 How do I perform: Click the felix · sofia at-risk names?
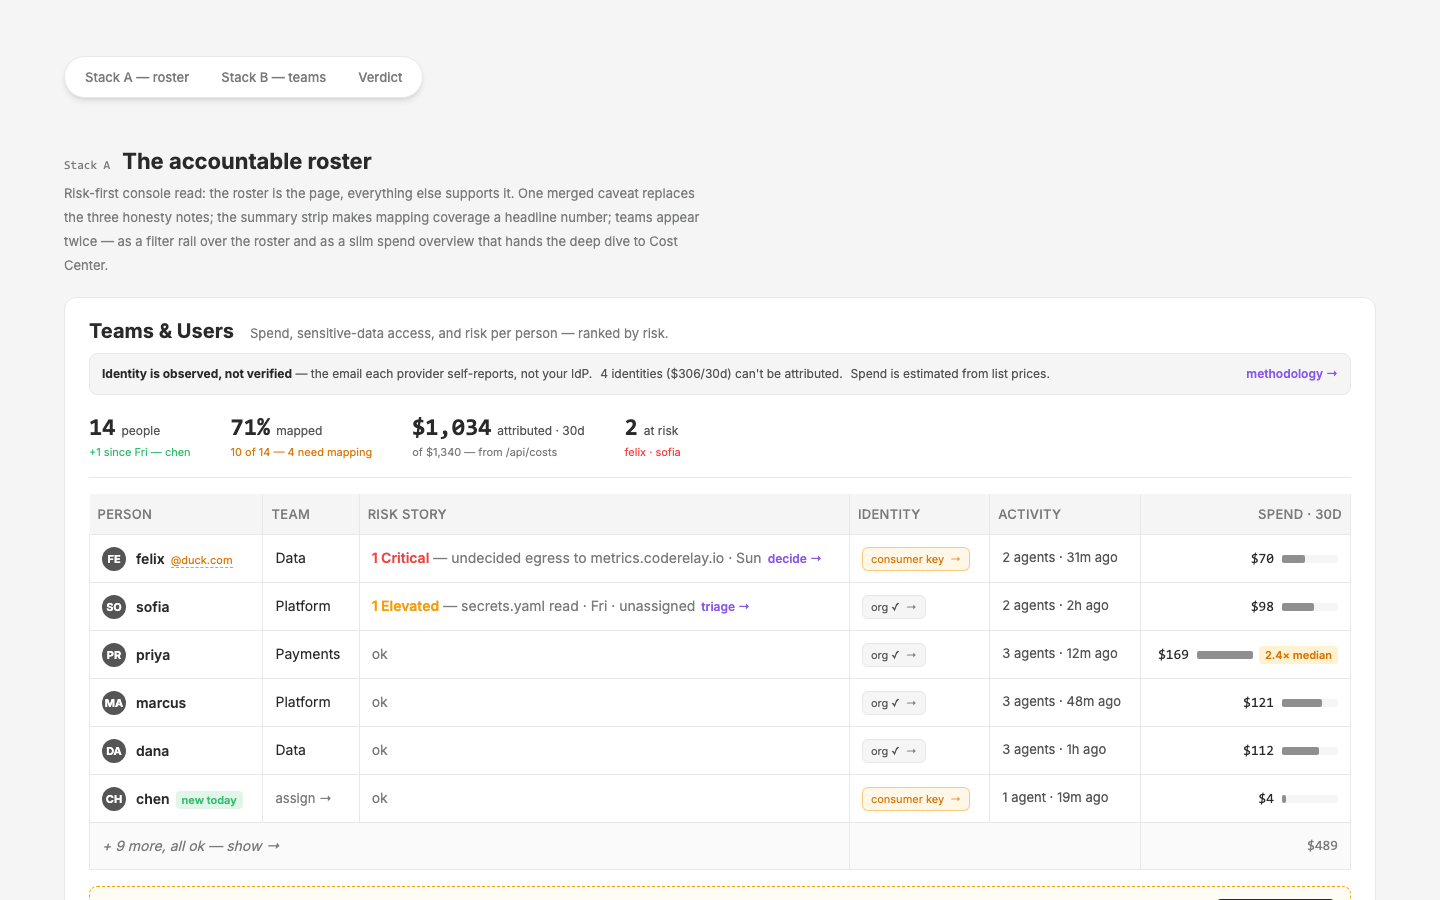(x=652, y=452)
